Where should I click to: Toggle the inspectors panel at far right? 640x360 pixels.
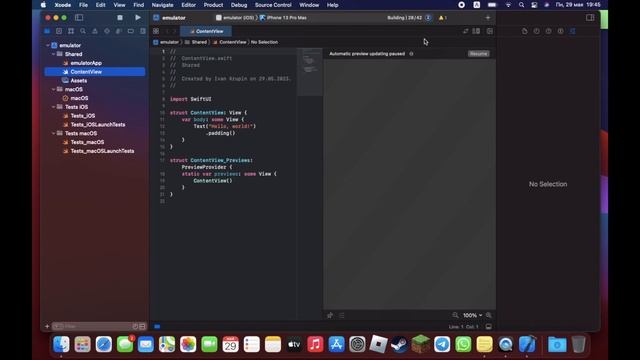590,18
